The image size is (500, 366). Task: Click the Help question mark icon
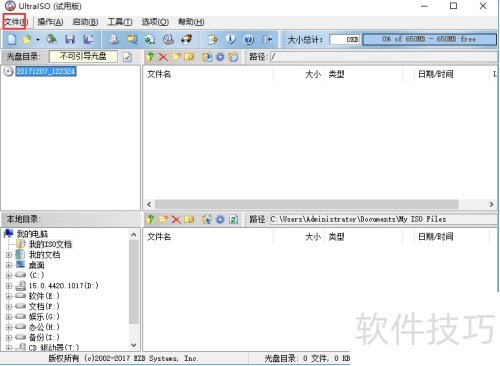(249, 40)
